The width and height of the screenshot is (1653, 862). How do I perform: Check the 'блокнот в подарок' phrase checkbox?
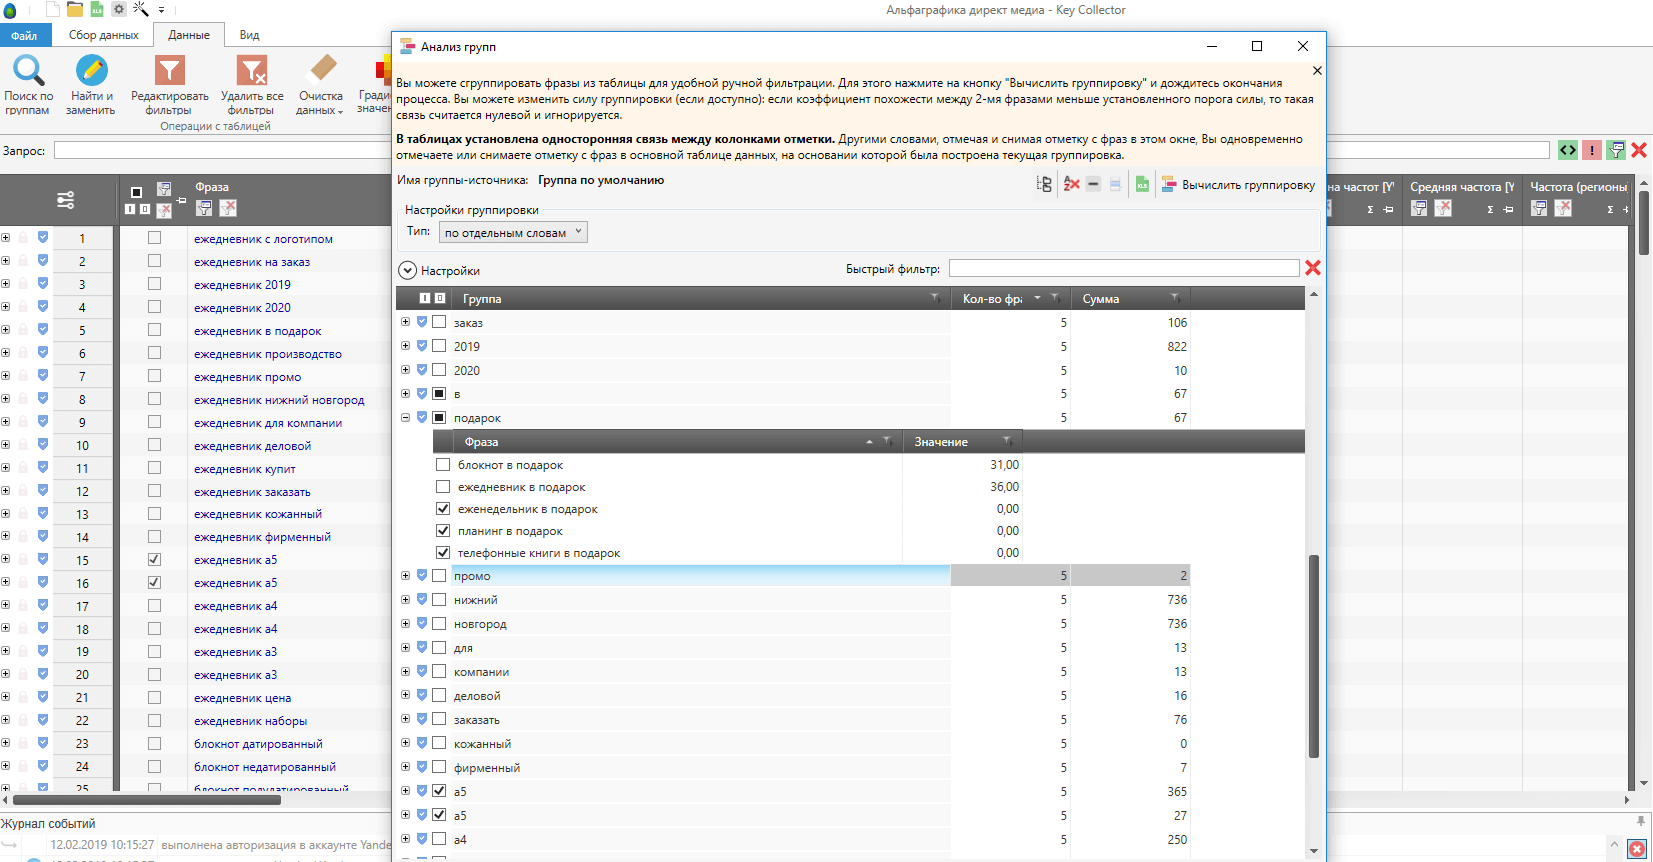tap(443, 465)
